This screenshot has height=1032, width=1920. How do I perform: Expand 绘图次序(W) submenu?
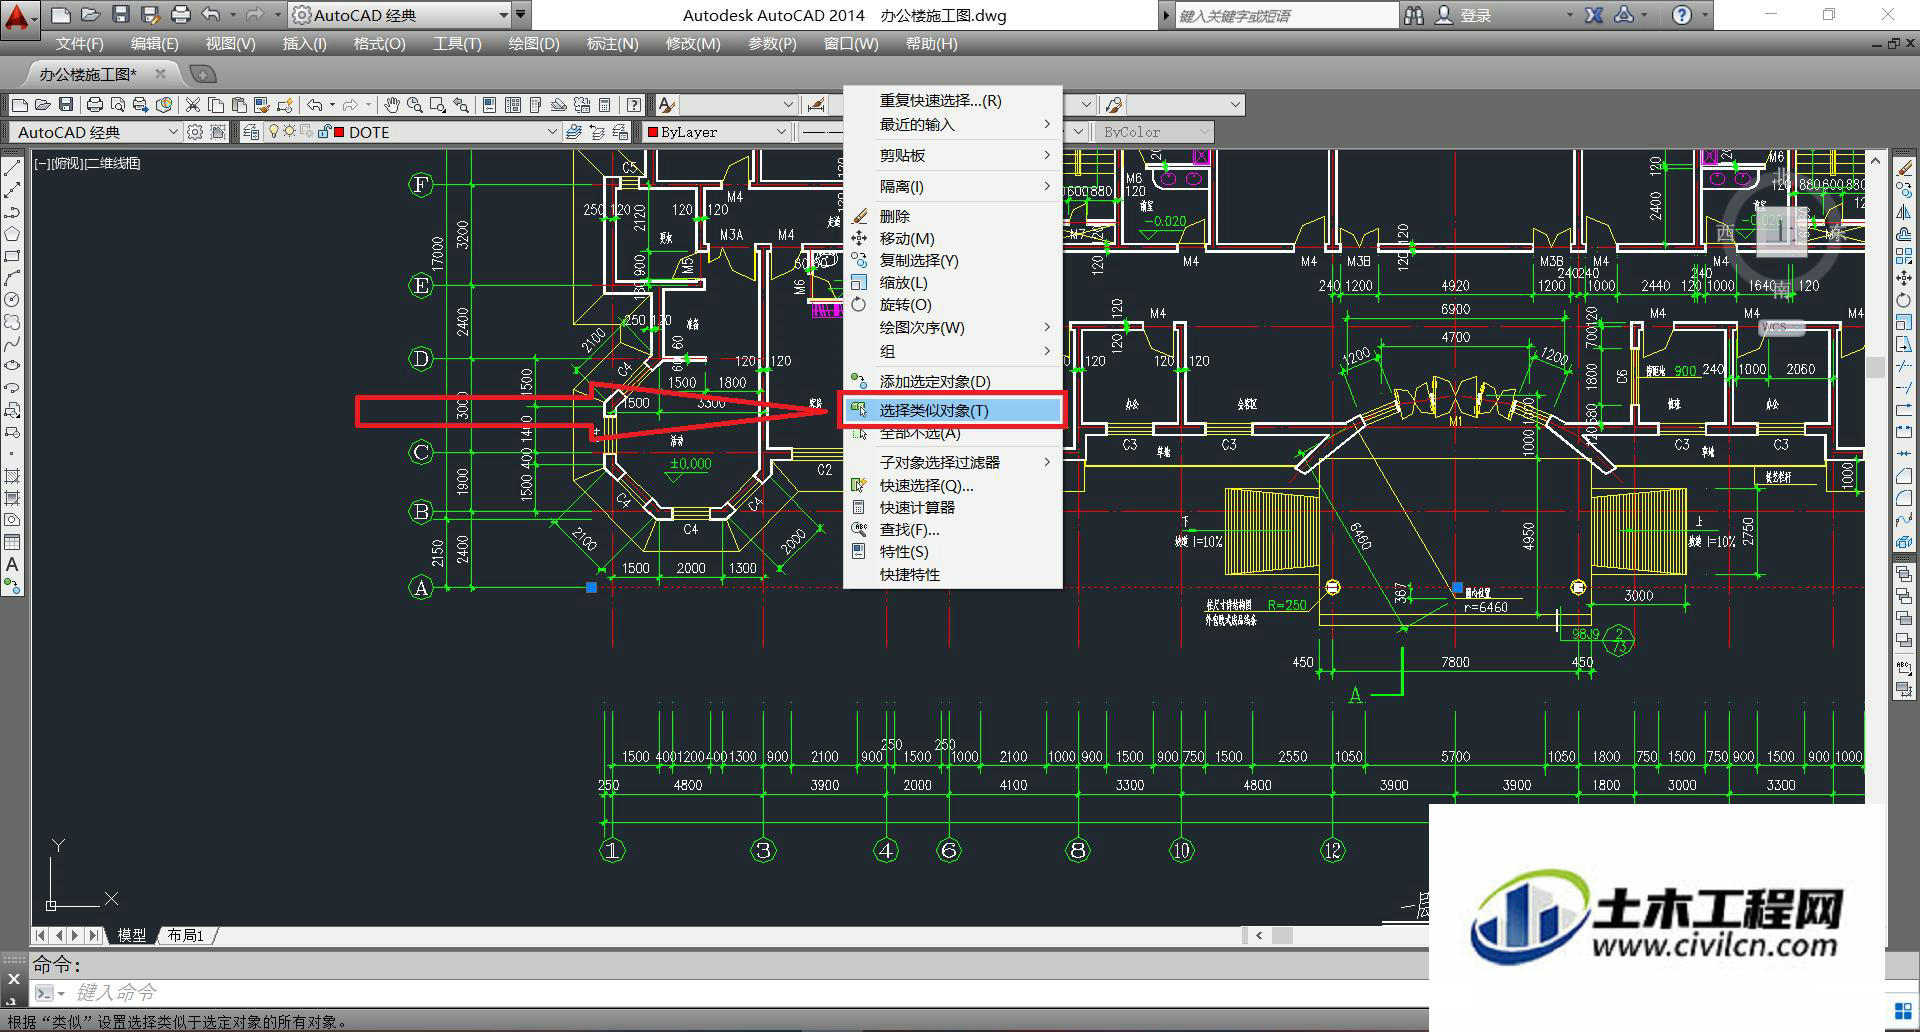(x=952, y=327)
